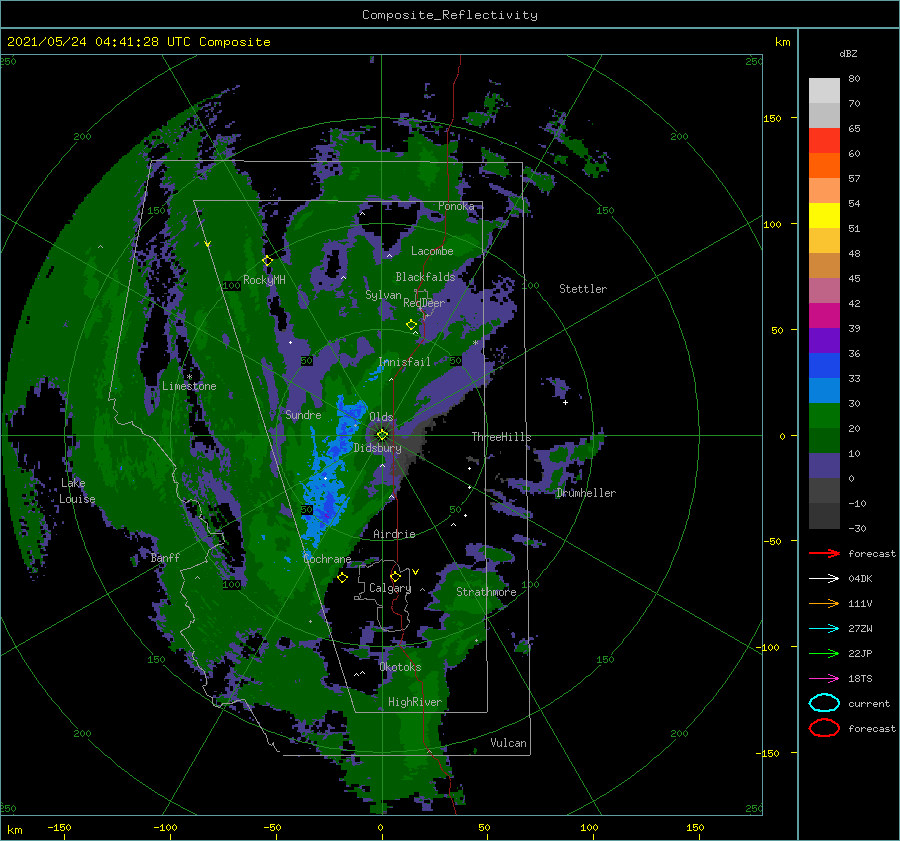900x841 pixels.
Task: Click the Okotoks town label
Action: (400, 667)
